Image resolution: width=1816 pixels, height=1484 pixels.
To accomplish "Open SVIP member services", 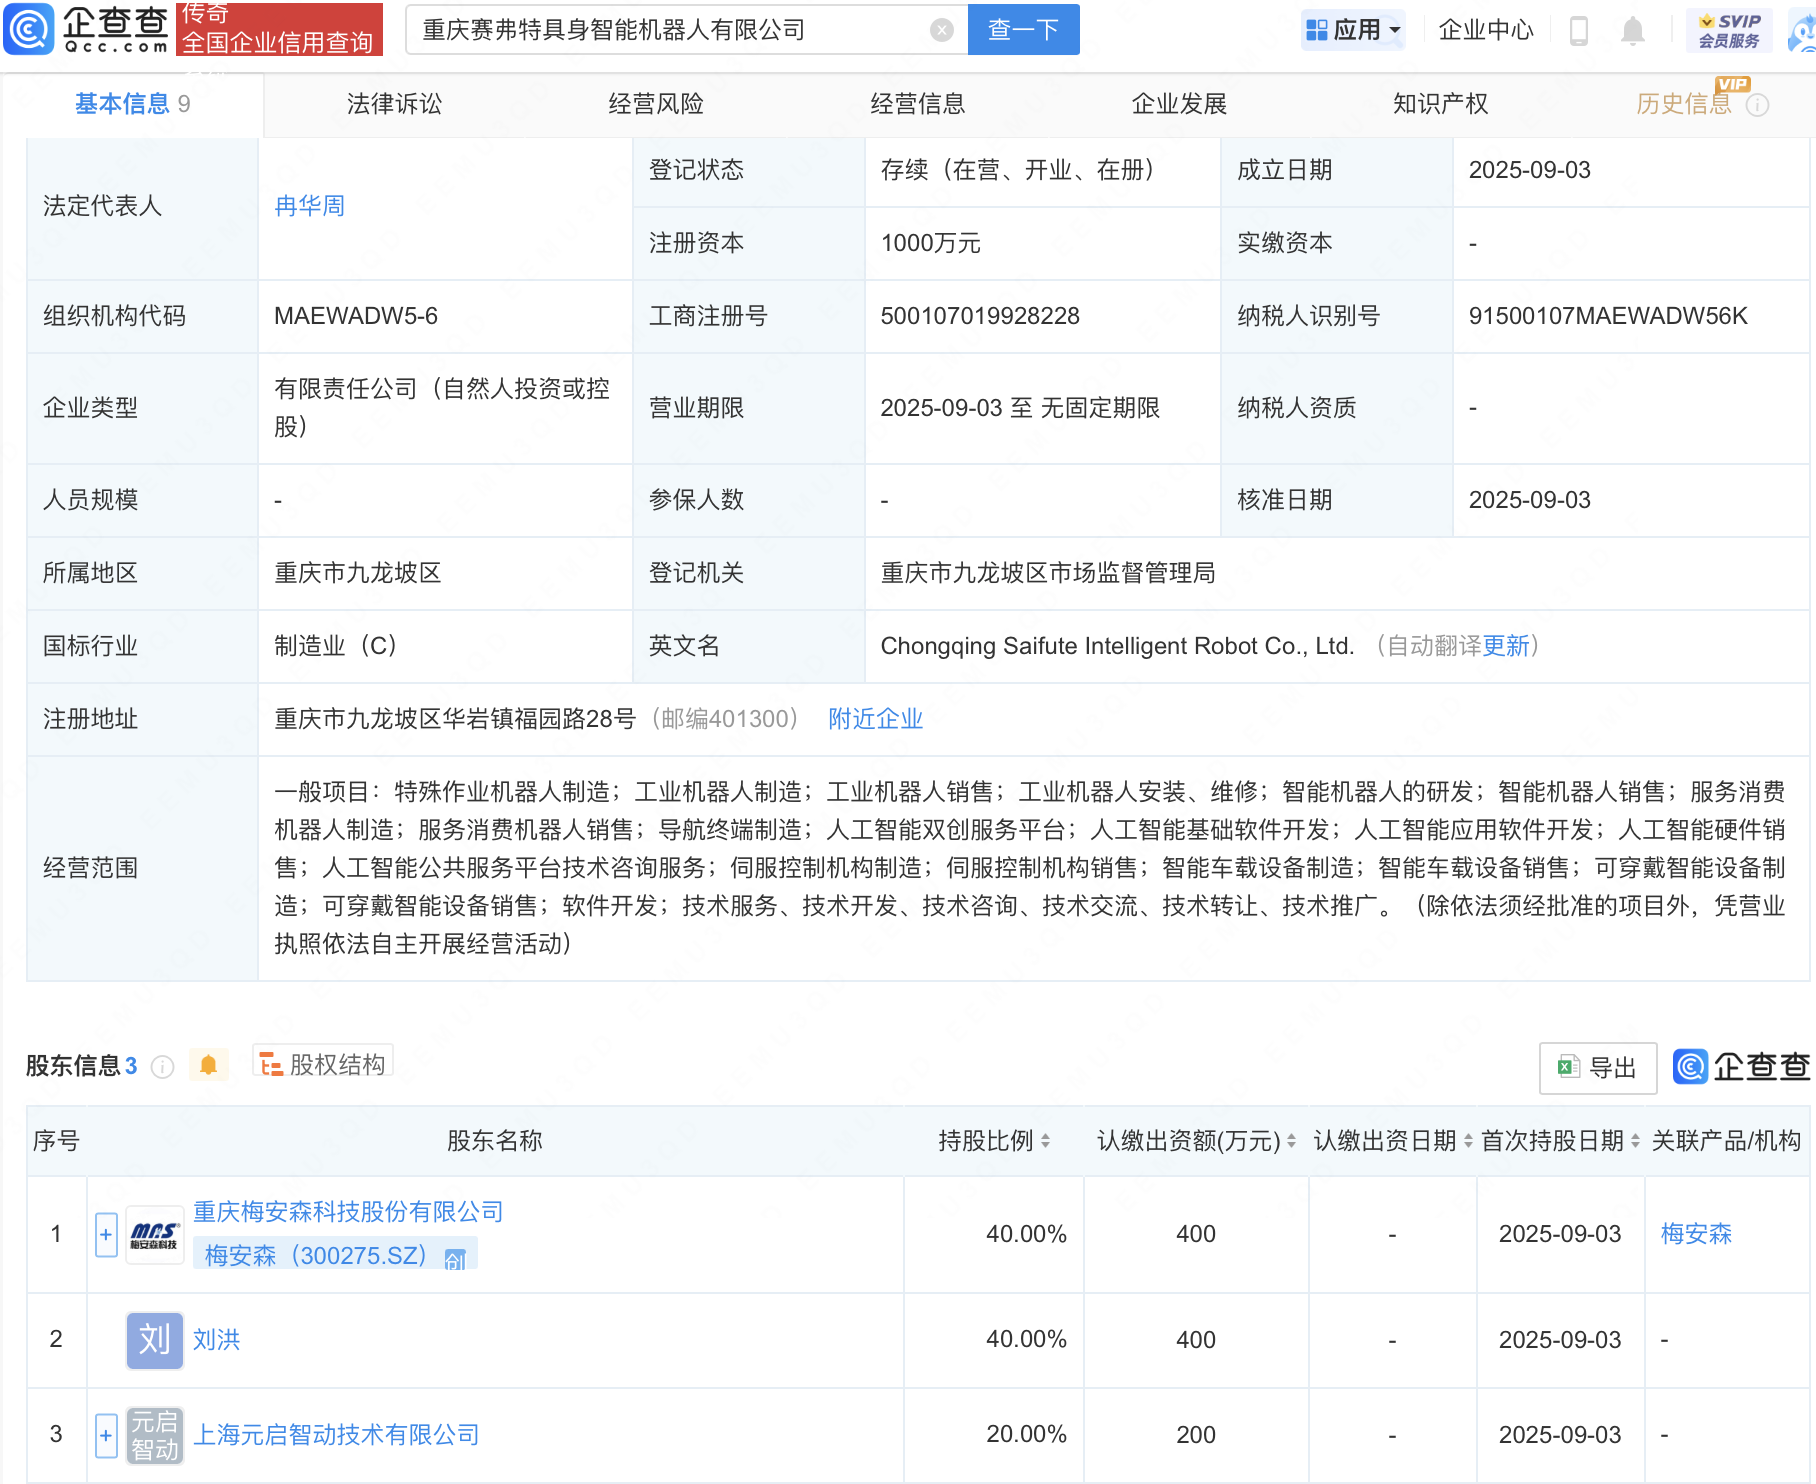I will point(1728,31).
